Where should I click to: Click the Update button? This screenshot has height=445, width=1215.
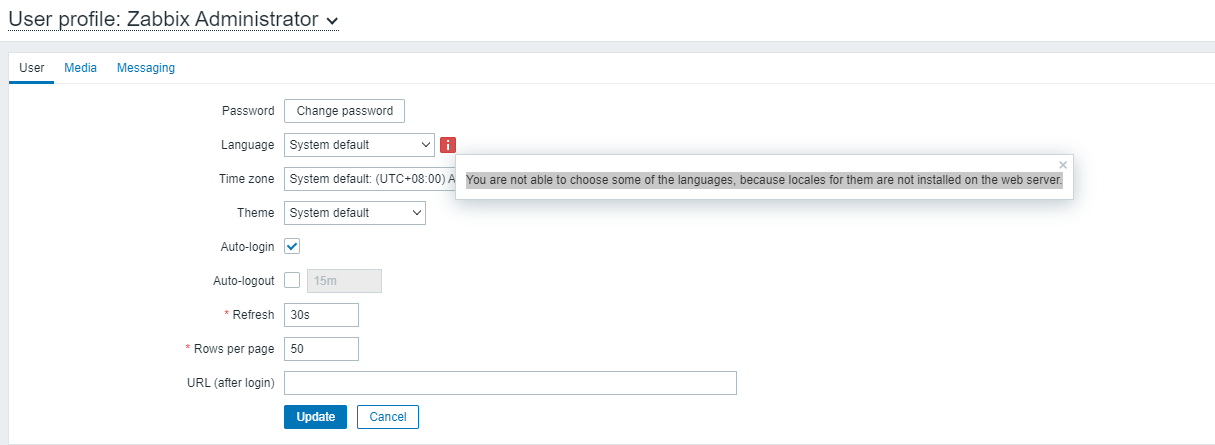point(315,417)
